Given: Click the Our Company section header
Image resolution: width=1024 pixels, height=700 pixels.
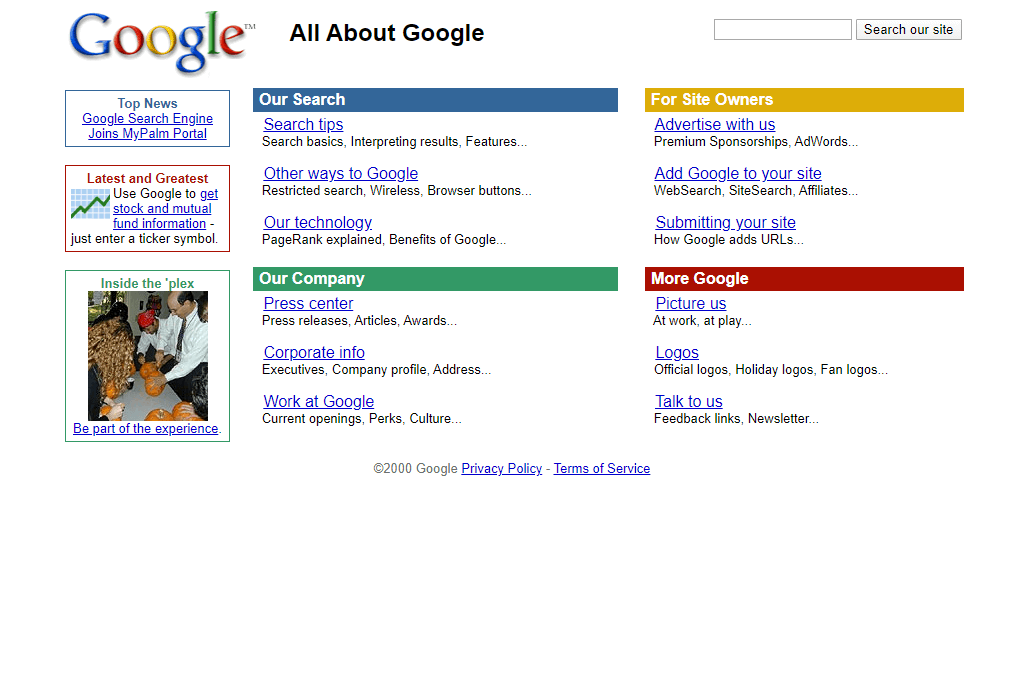Looking at the screenshot, I should tap(435, 279).
